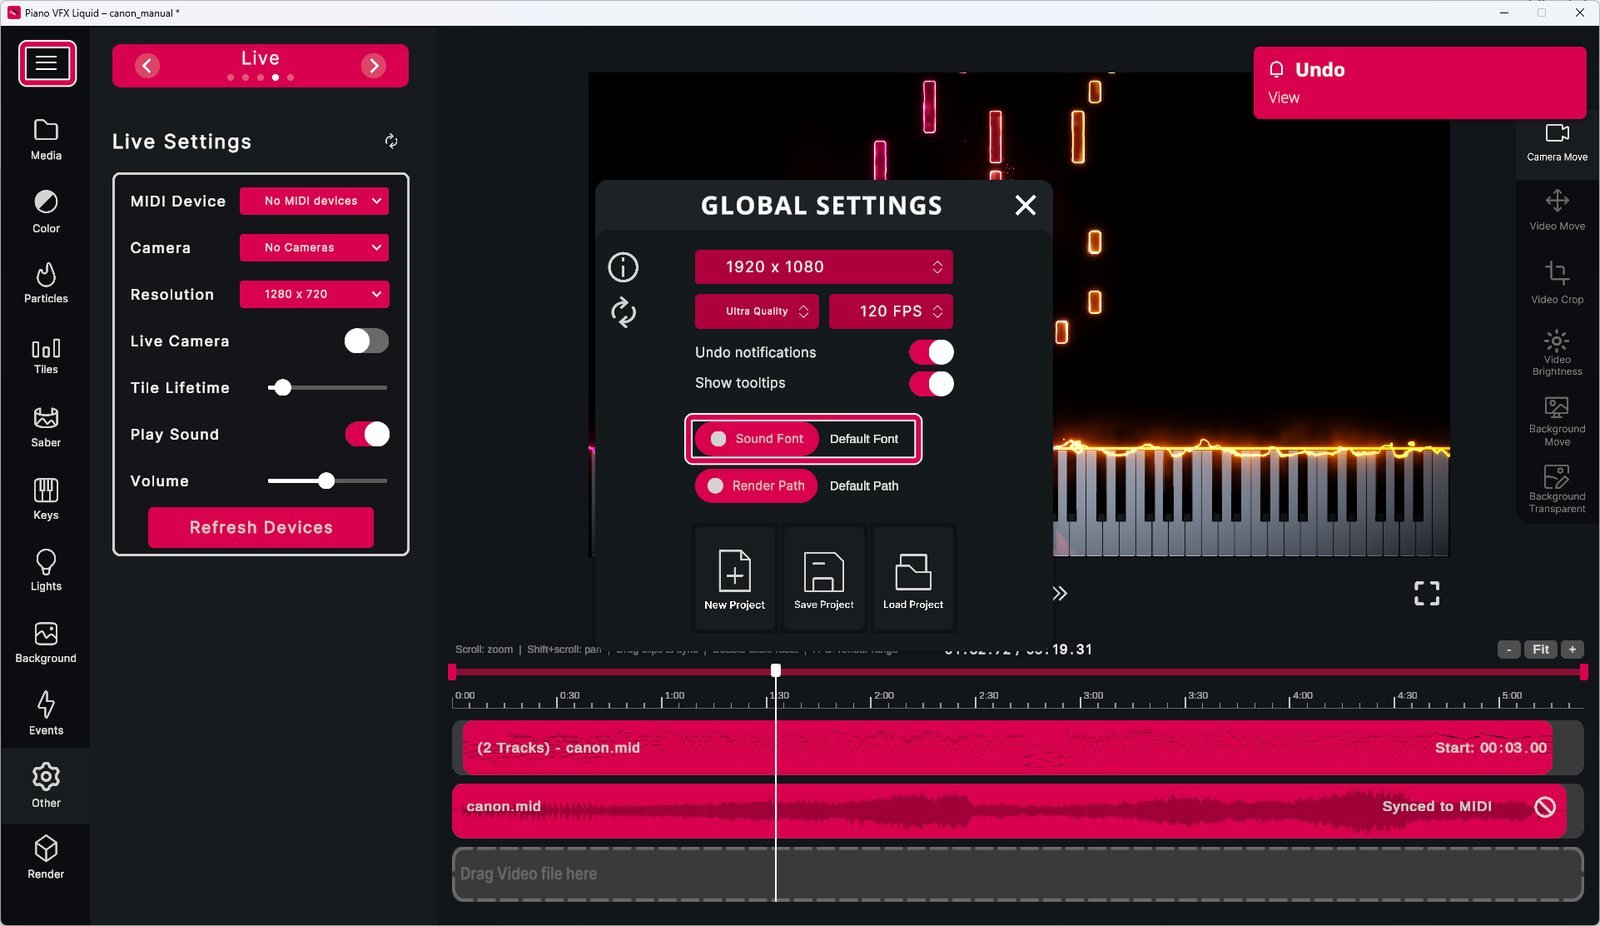The height and width of the screenshot is (926, 1600).
Task: Open the Lights panel
Action: [x=46, y=571]
